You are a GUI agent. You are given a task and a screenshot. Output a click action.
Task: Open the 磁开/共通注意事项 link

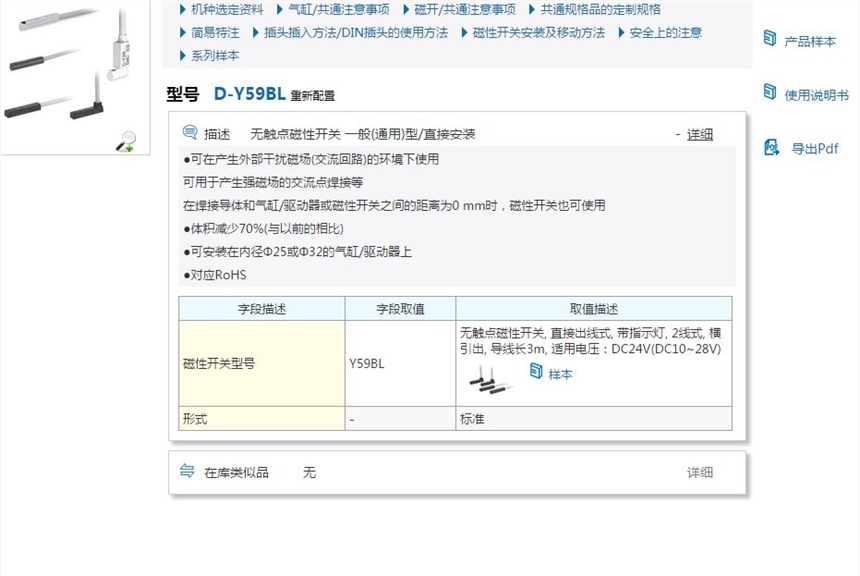pos(465,9)
